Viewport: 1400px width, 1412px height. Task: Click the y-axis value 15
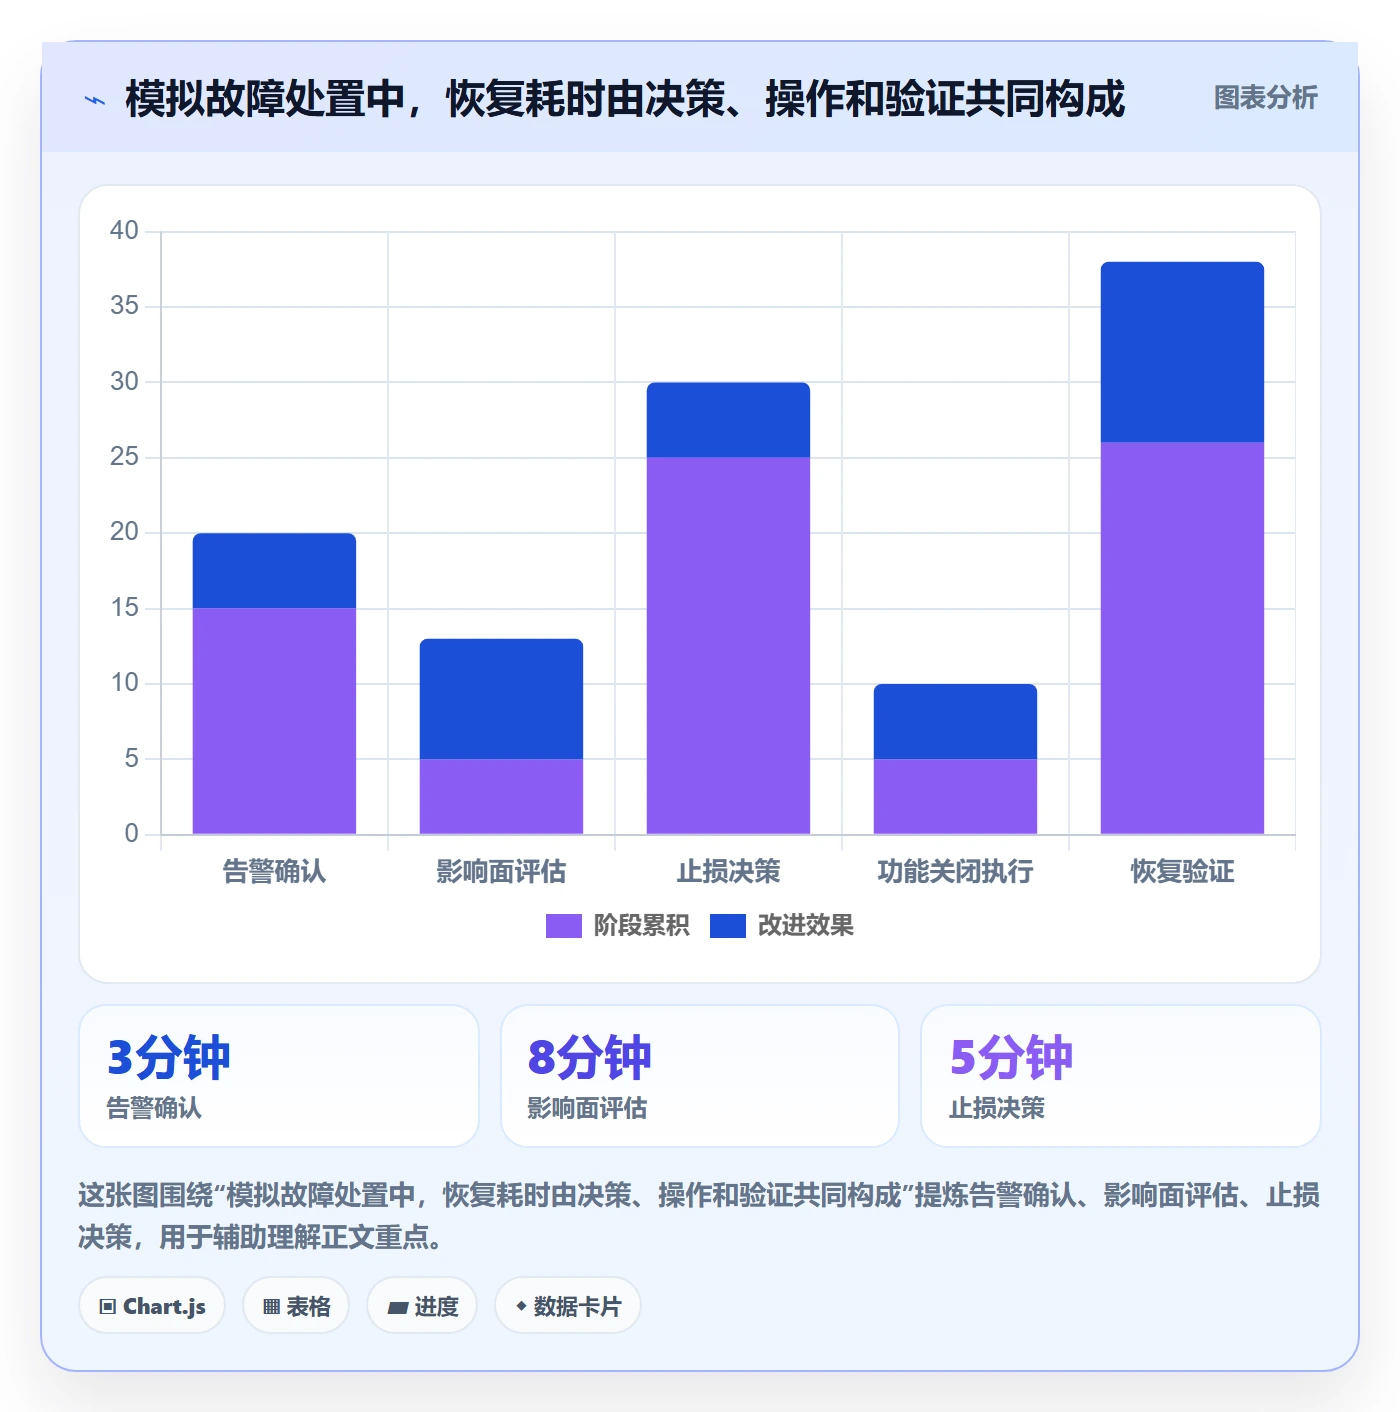tap(124, 608)
